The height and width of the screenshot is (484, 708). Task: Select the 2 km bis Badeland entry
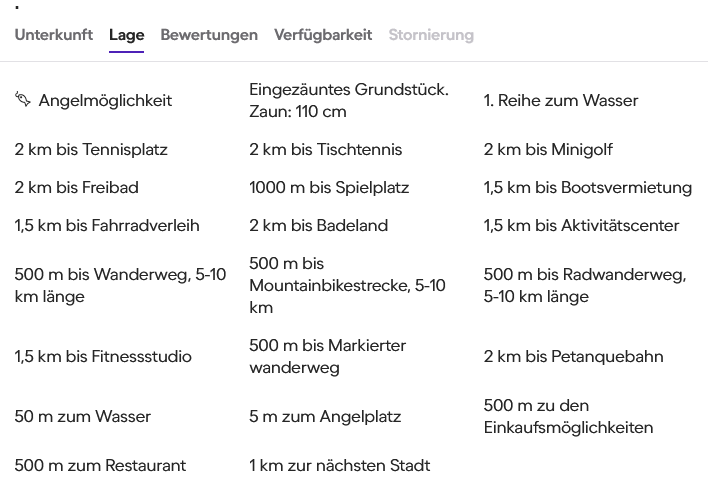[318, 225]
